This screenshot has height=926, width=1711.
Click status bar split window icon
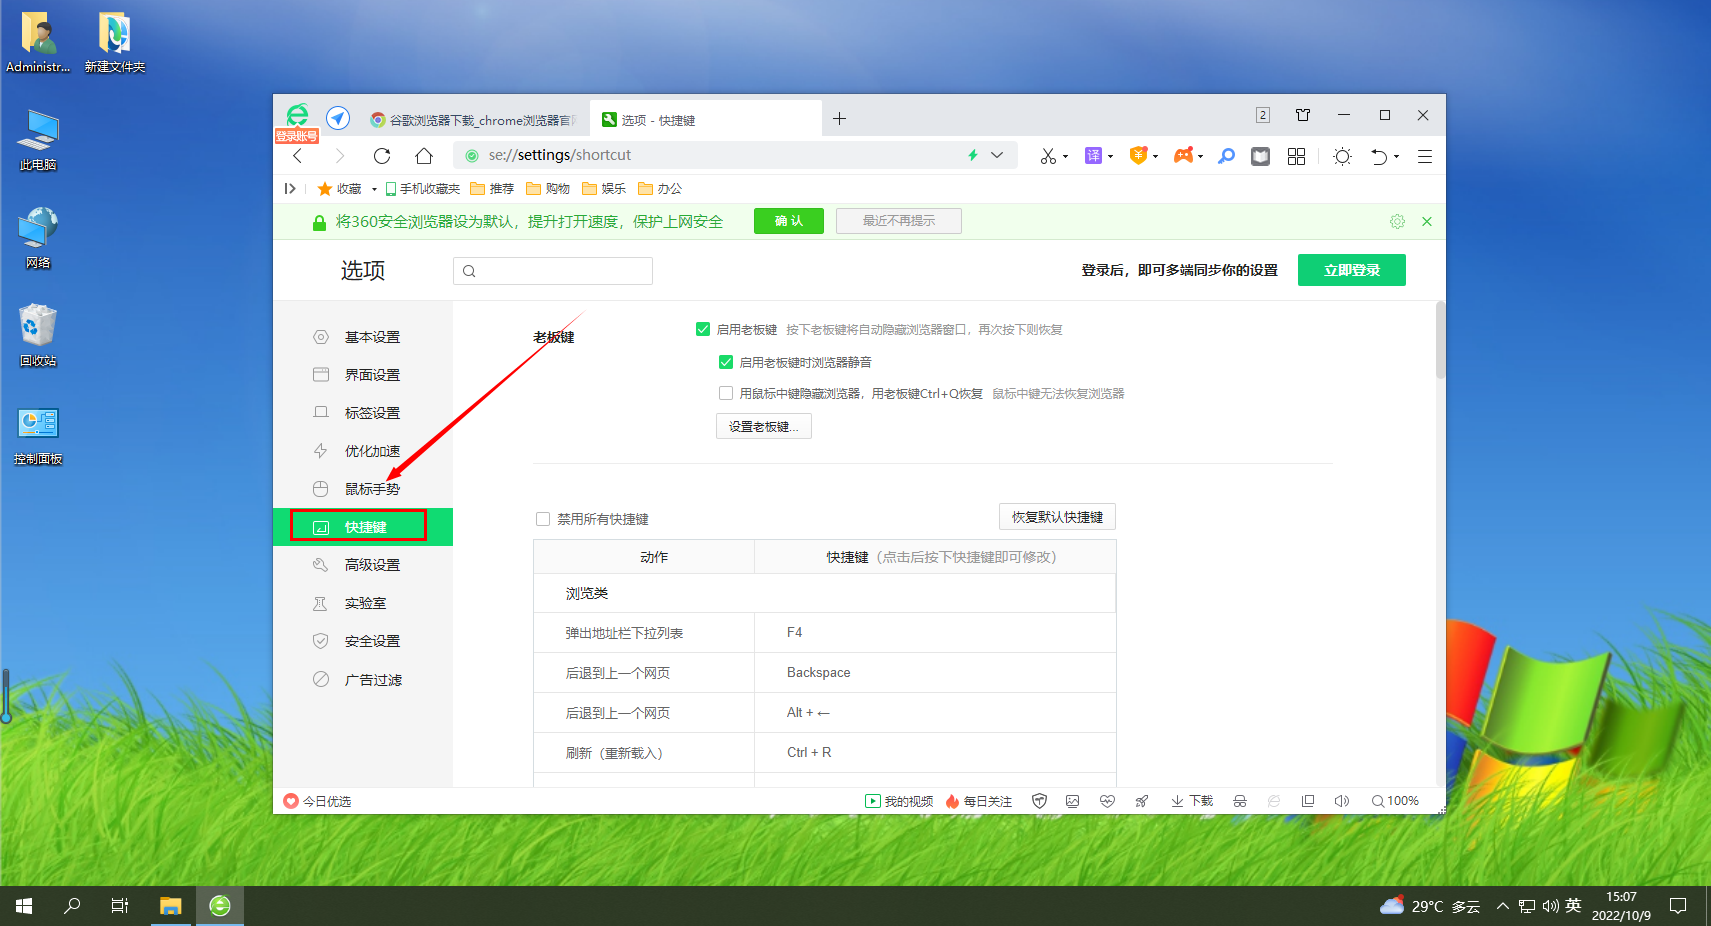pyautogui.click(x=1307, y=801)
